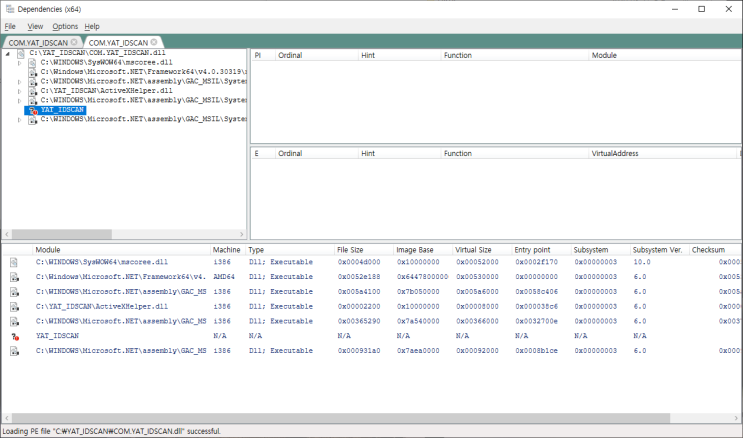The image size is (743, 438).
Task: Expand the SysWOW64 mscoree.dll tree node
Action: 20,63
